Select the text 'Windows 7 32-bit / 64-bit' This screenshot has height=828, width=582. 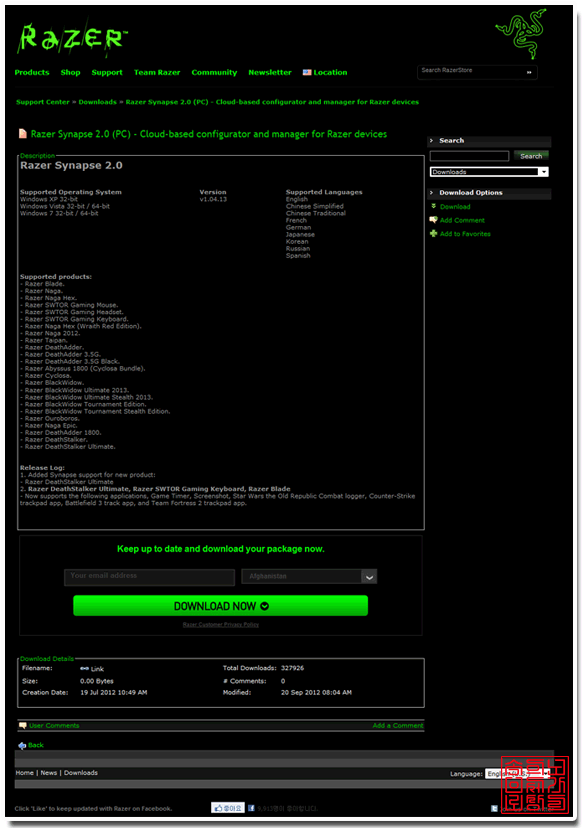coord(59,213)
